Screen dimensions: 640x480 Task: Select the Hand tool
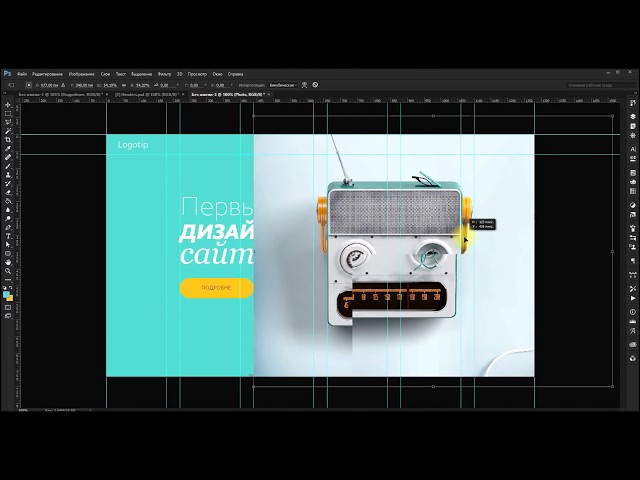coord(8,262)
